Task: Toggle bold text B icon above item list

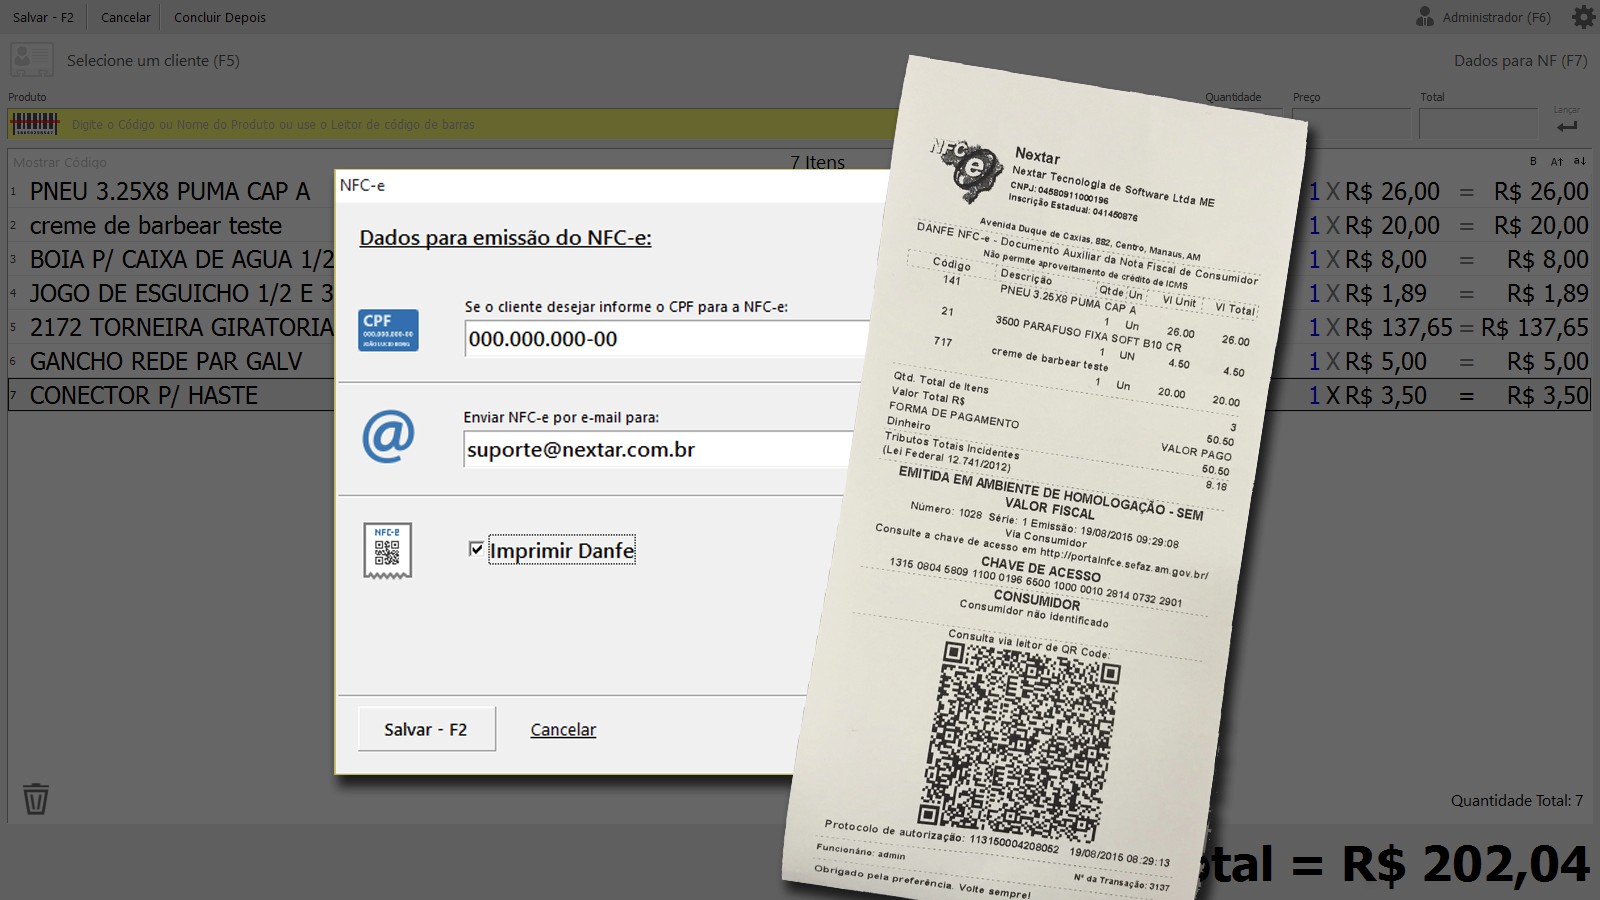Action: [x=1533, y=161]
